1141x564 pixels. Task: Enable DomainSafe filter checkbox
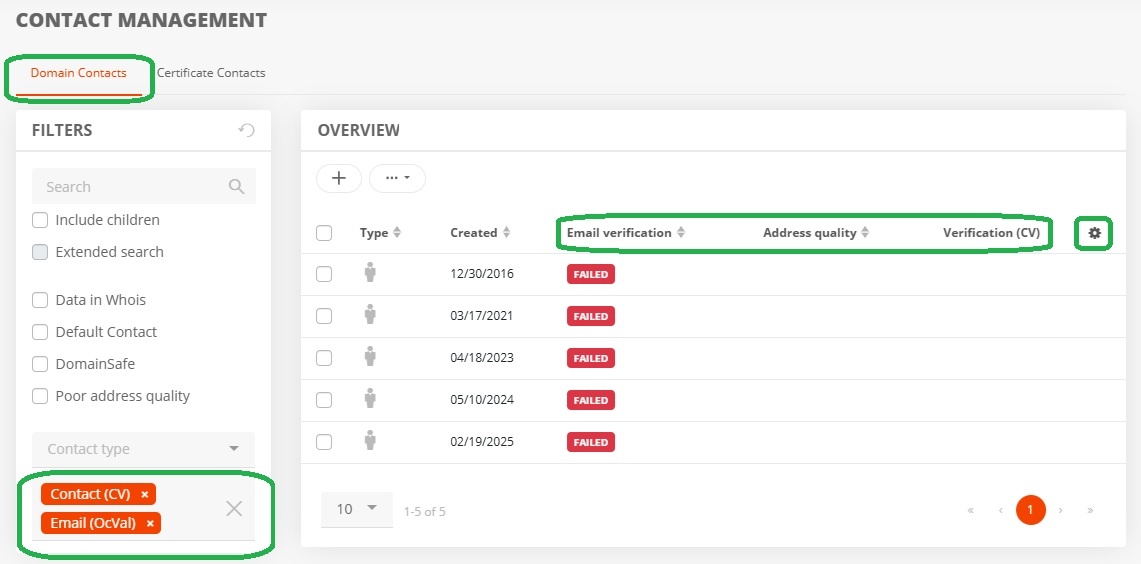pyautogui.click(x=40, y=364)
